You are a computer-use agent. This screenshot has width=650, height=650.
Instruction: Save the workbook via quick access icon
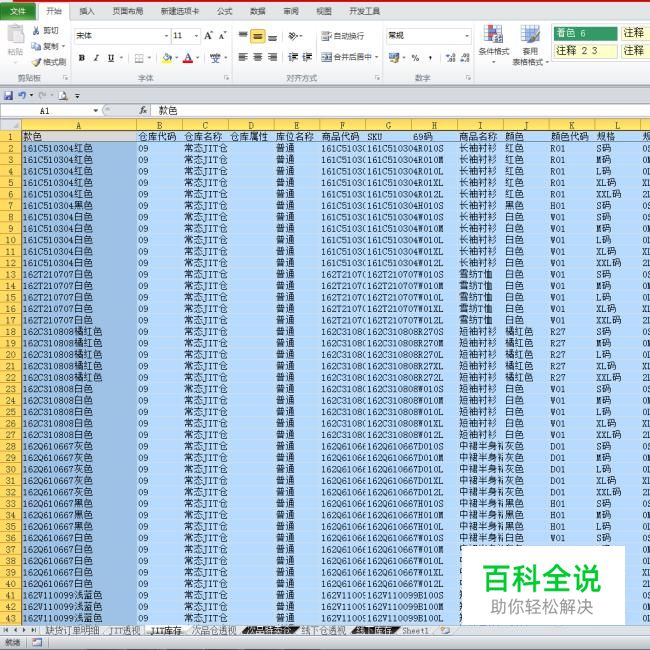click(x=8, y=96)
